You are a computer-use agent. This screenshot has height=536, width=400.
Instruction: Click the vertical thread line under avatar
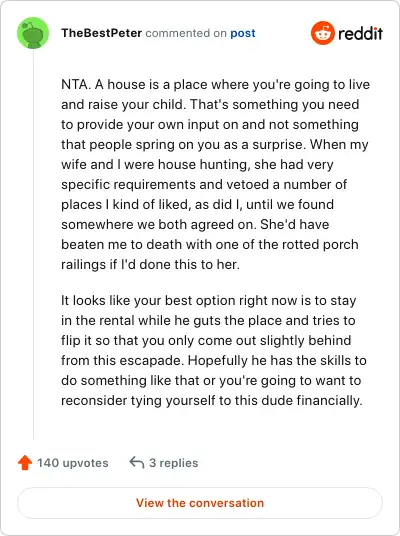(x=33, y=244)
